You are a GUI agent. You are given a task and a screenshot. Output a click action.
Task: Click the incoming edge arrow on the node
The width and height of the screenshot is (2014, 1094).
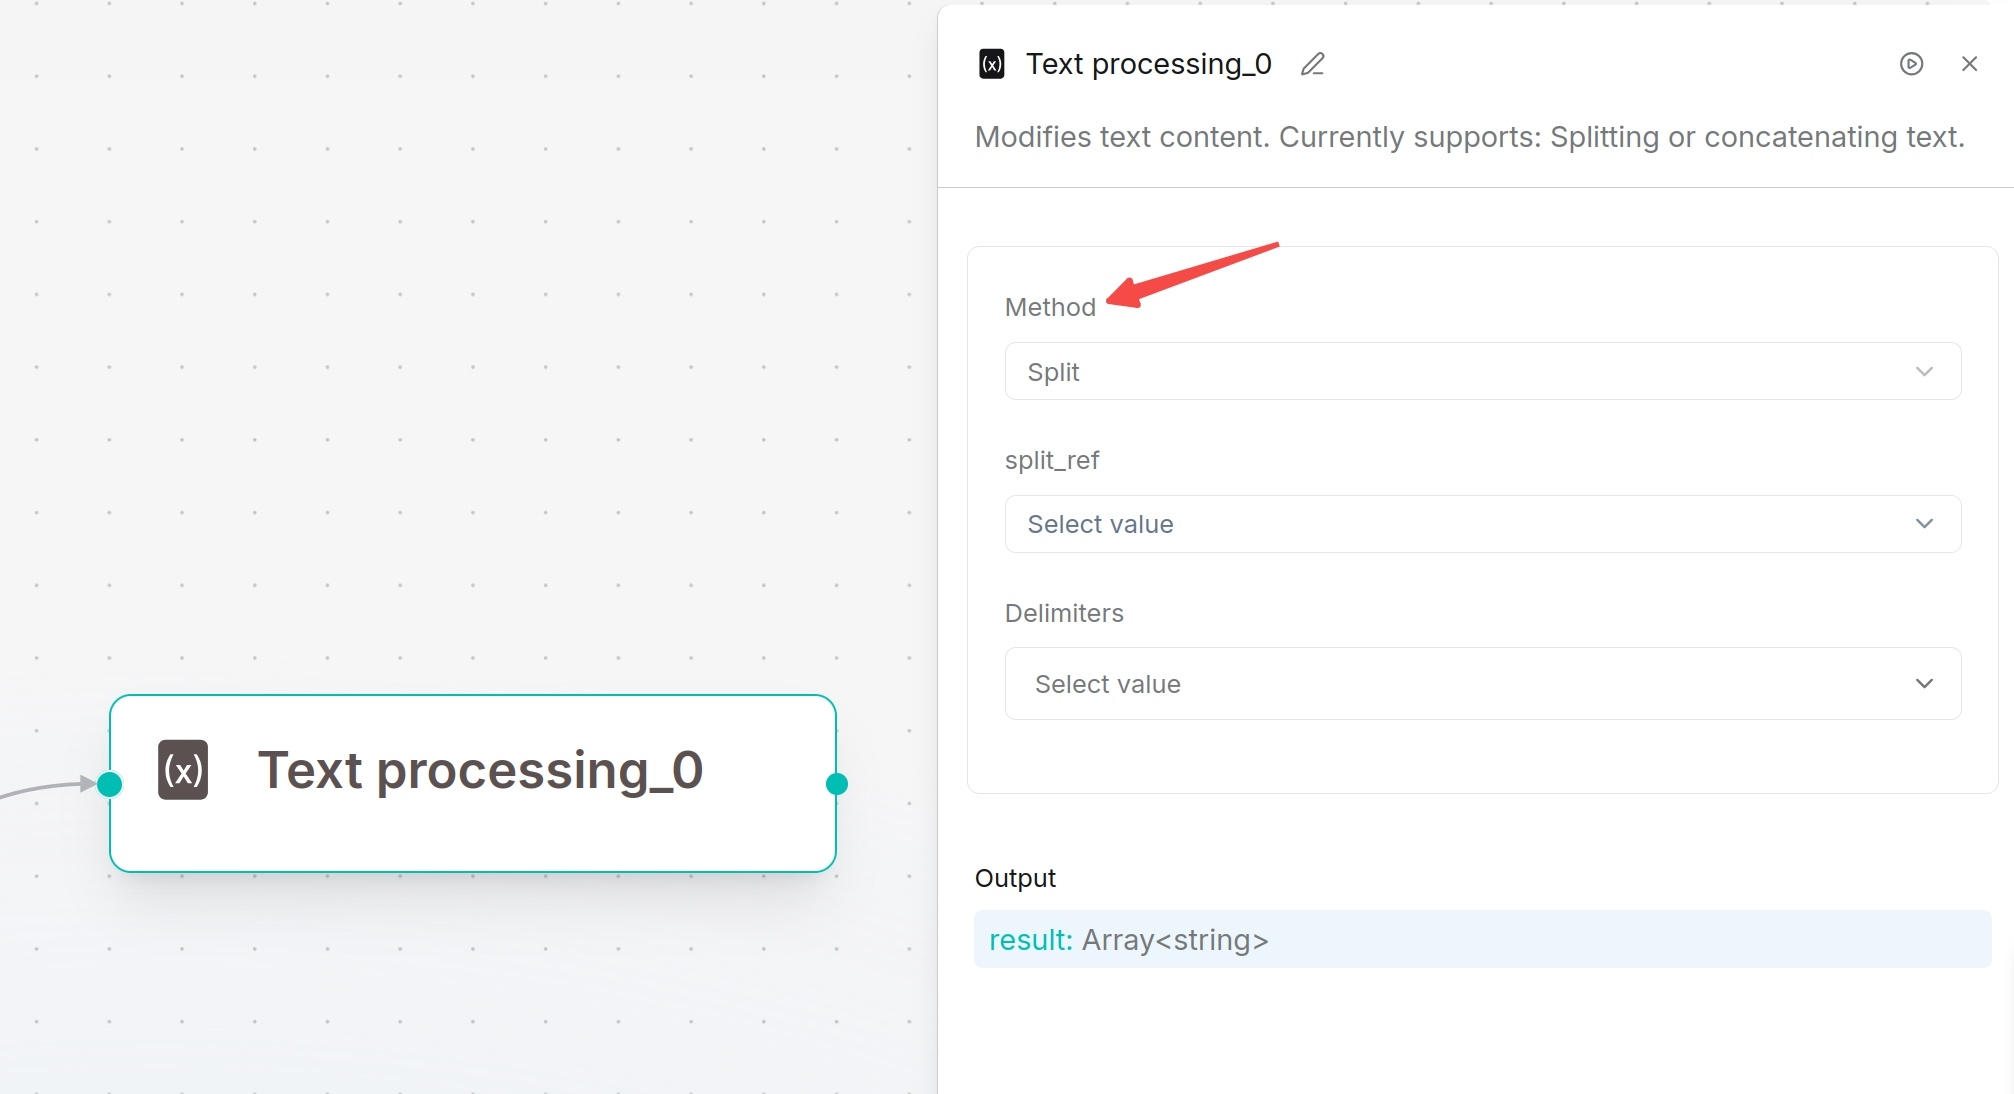coord(86,783)
